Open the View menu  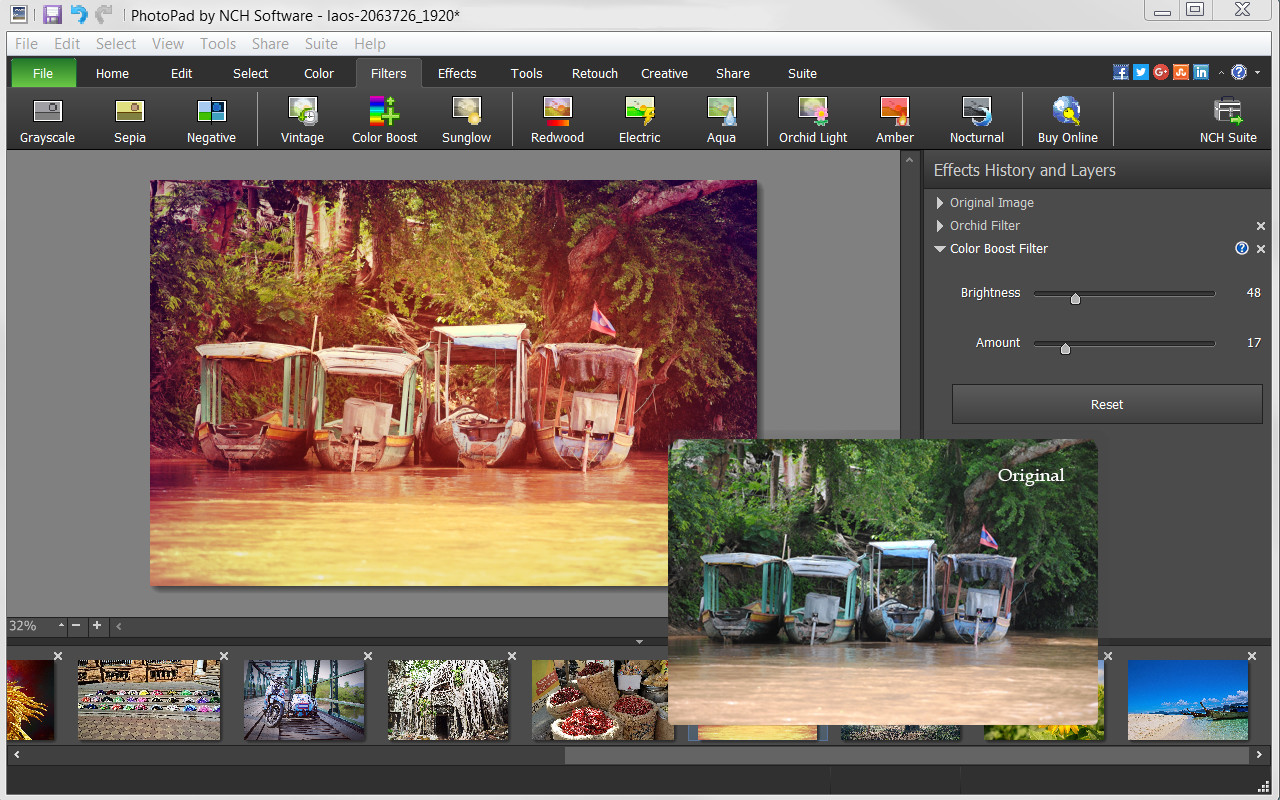coord(167,43)
